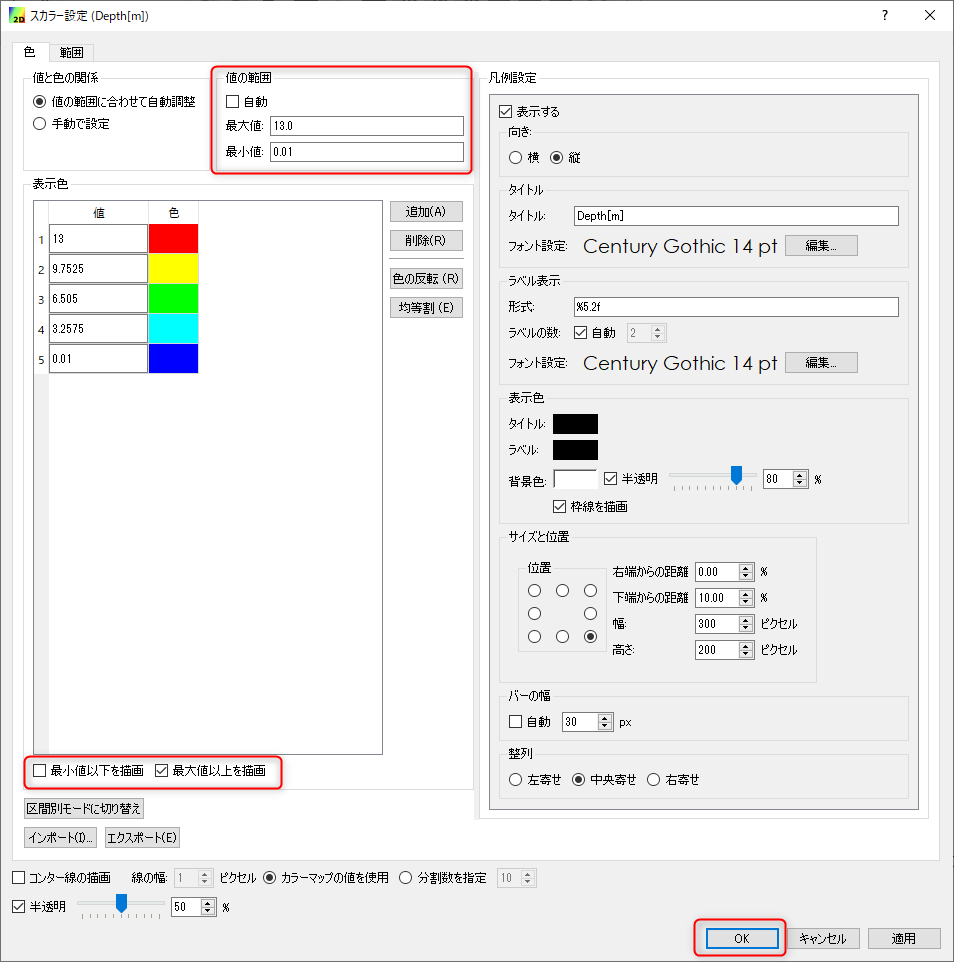The image size is (954, 962).
Task: Choose 手動で設定 radio option
Action: [x=39, y=124]
